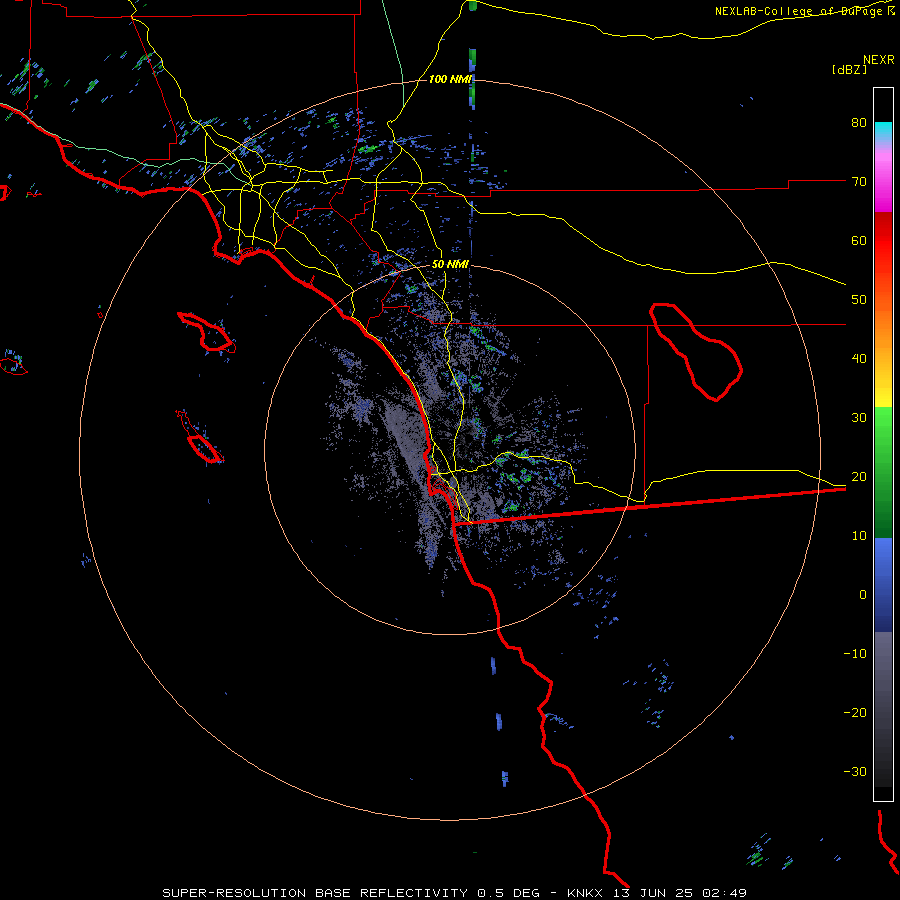Click the yellow band of the color scale
900x900 pixels.
883,390
